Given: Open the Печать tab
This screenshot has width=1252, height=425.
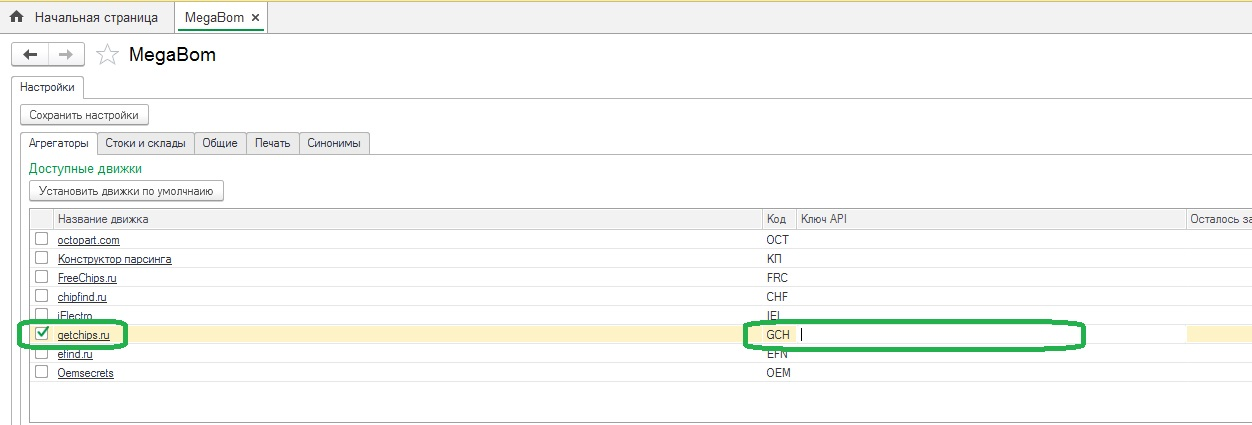Looking at the screenshot, I should pyautogui.click(x=272, y=143).
